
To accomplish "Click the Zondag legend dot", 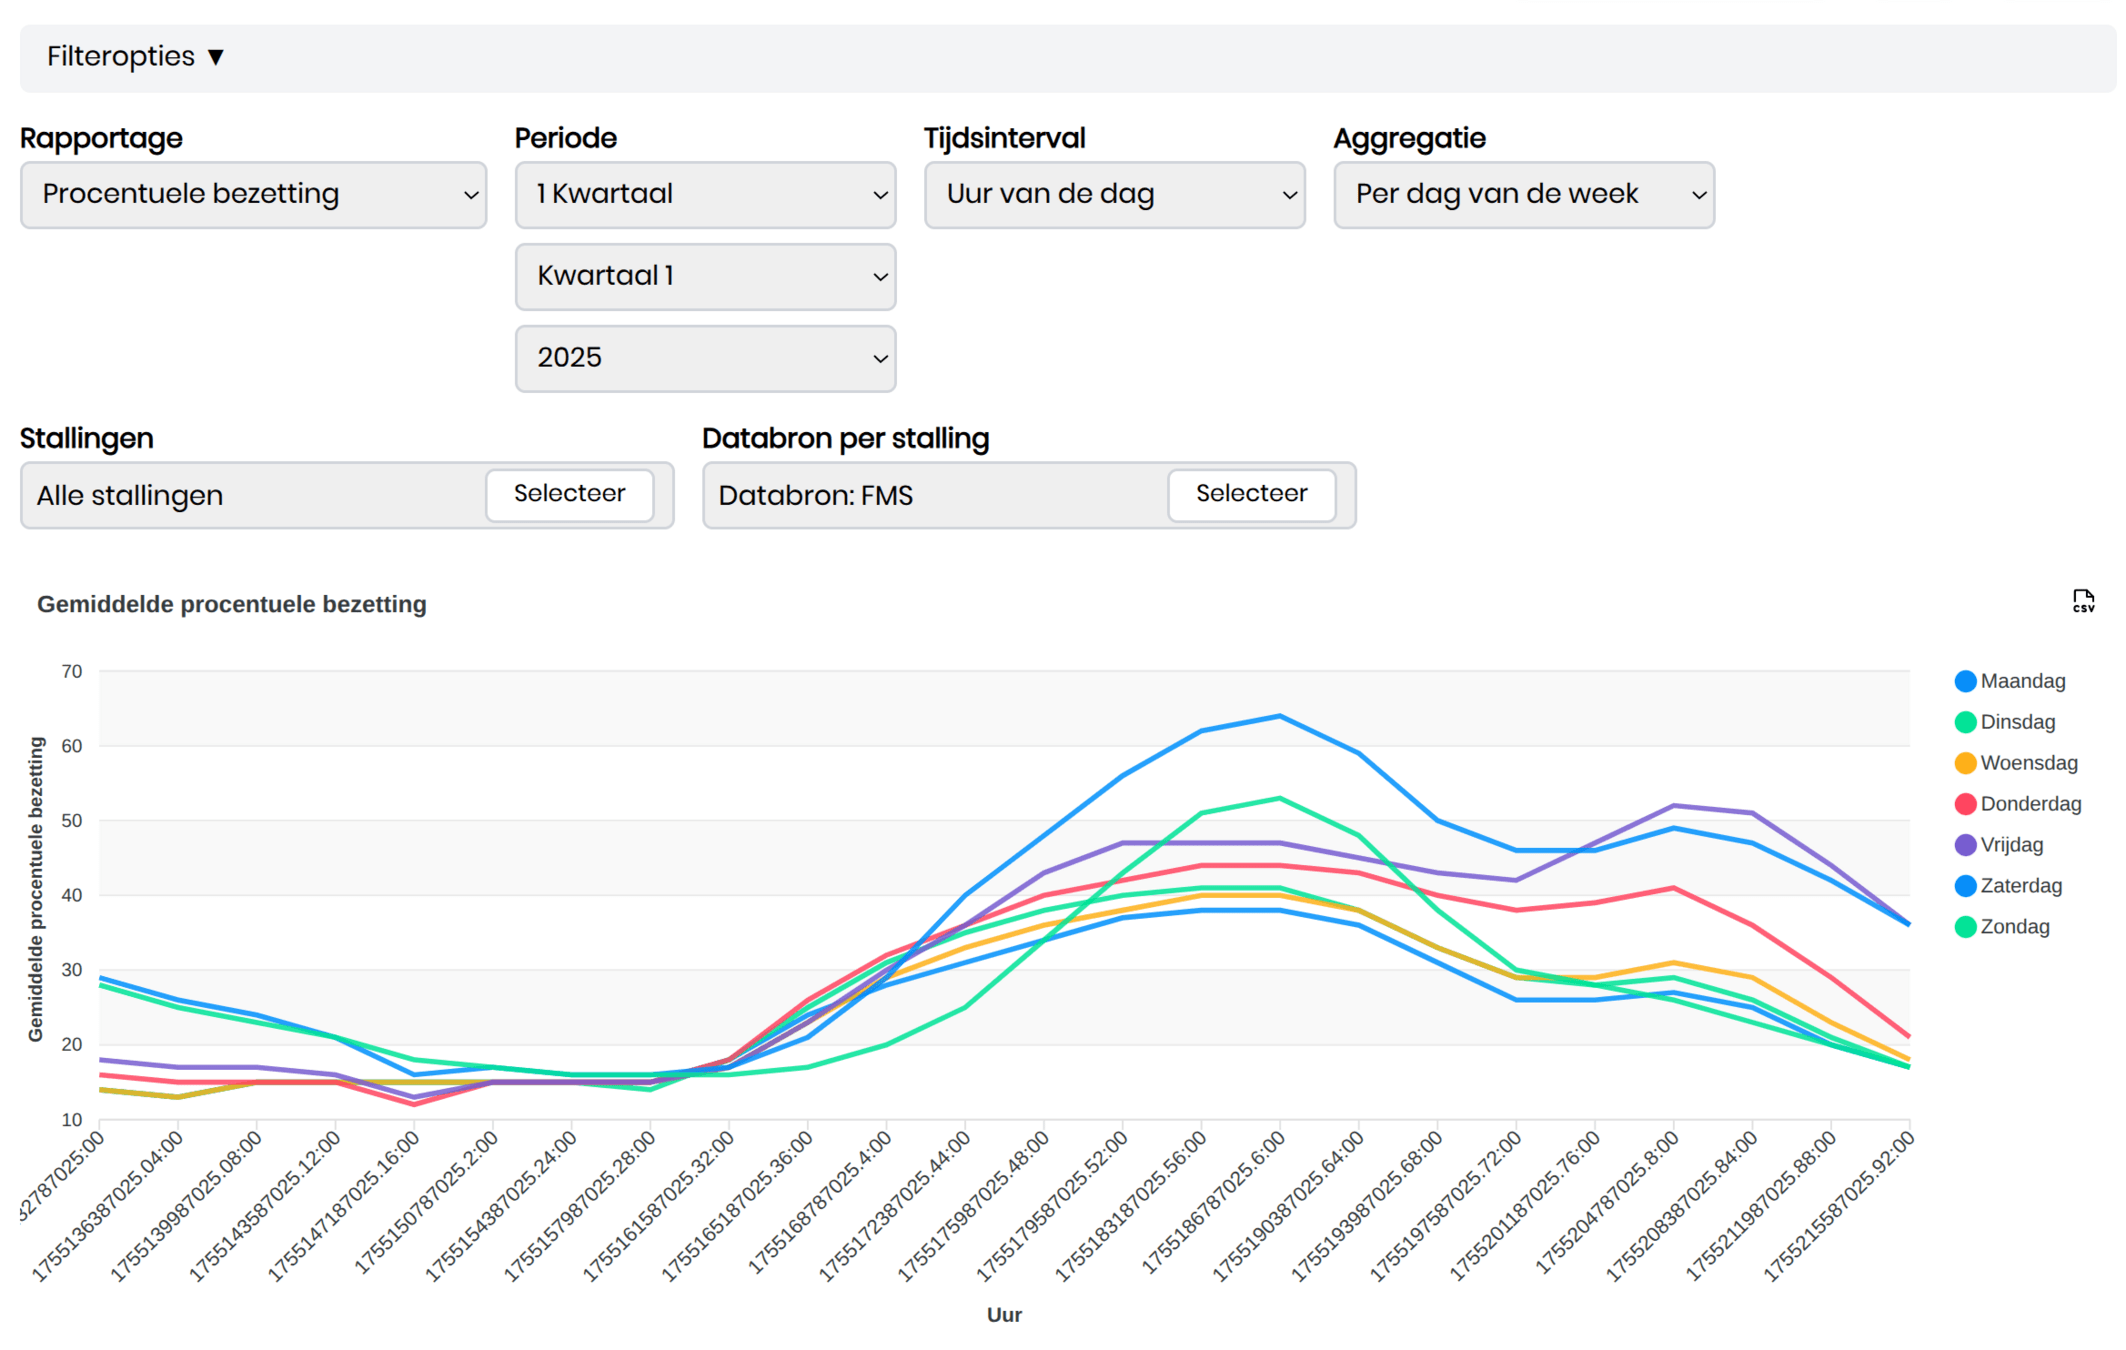I will pos(1965,927).
